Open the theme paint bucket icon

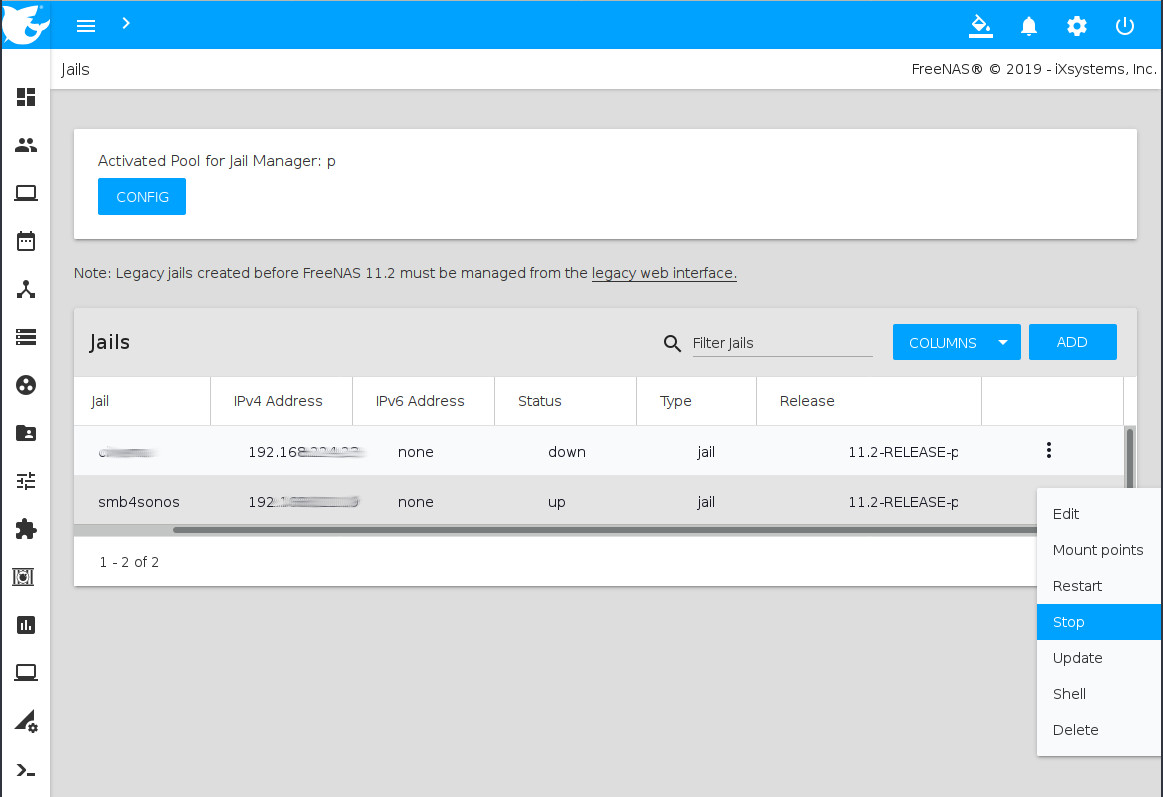(x=981, y=26)
